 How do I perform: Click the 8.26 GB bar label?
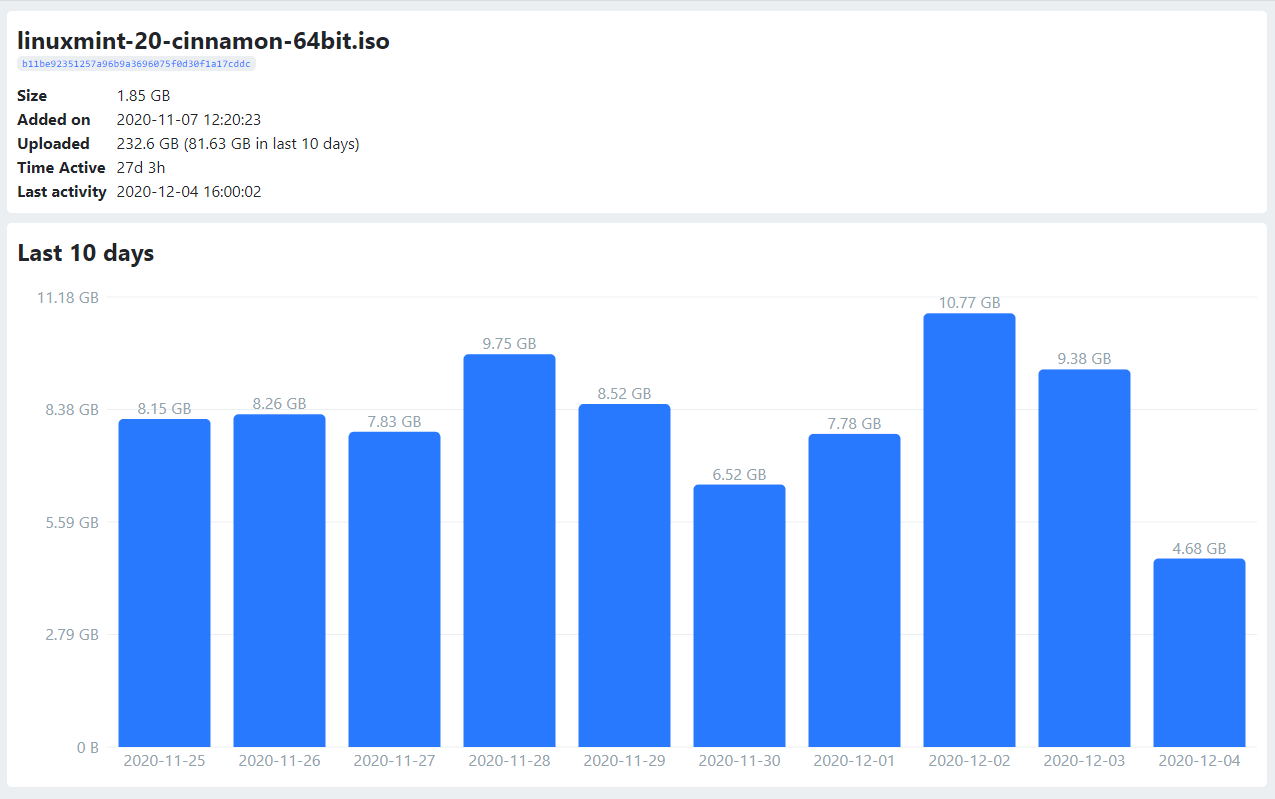[279, 403]
